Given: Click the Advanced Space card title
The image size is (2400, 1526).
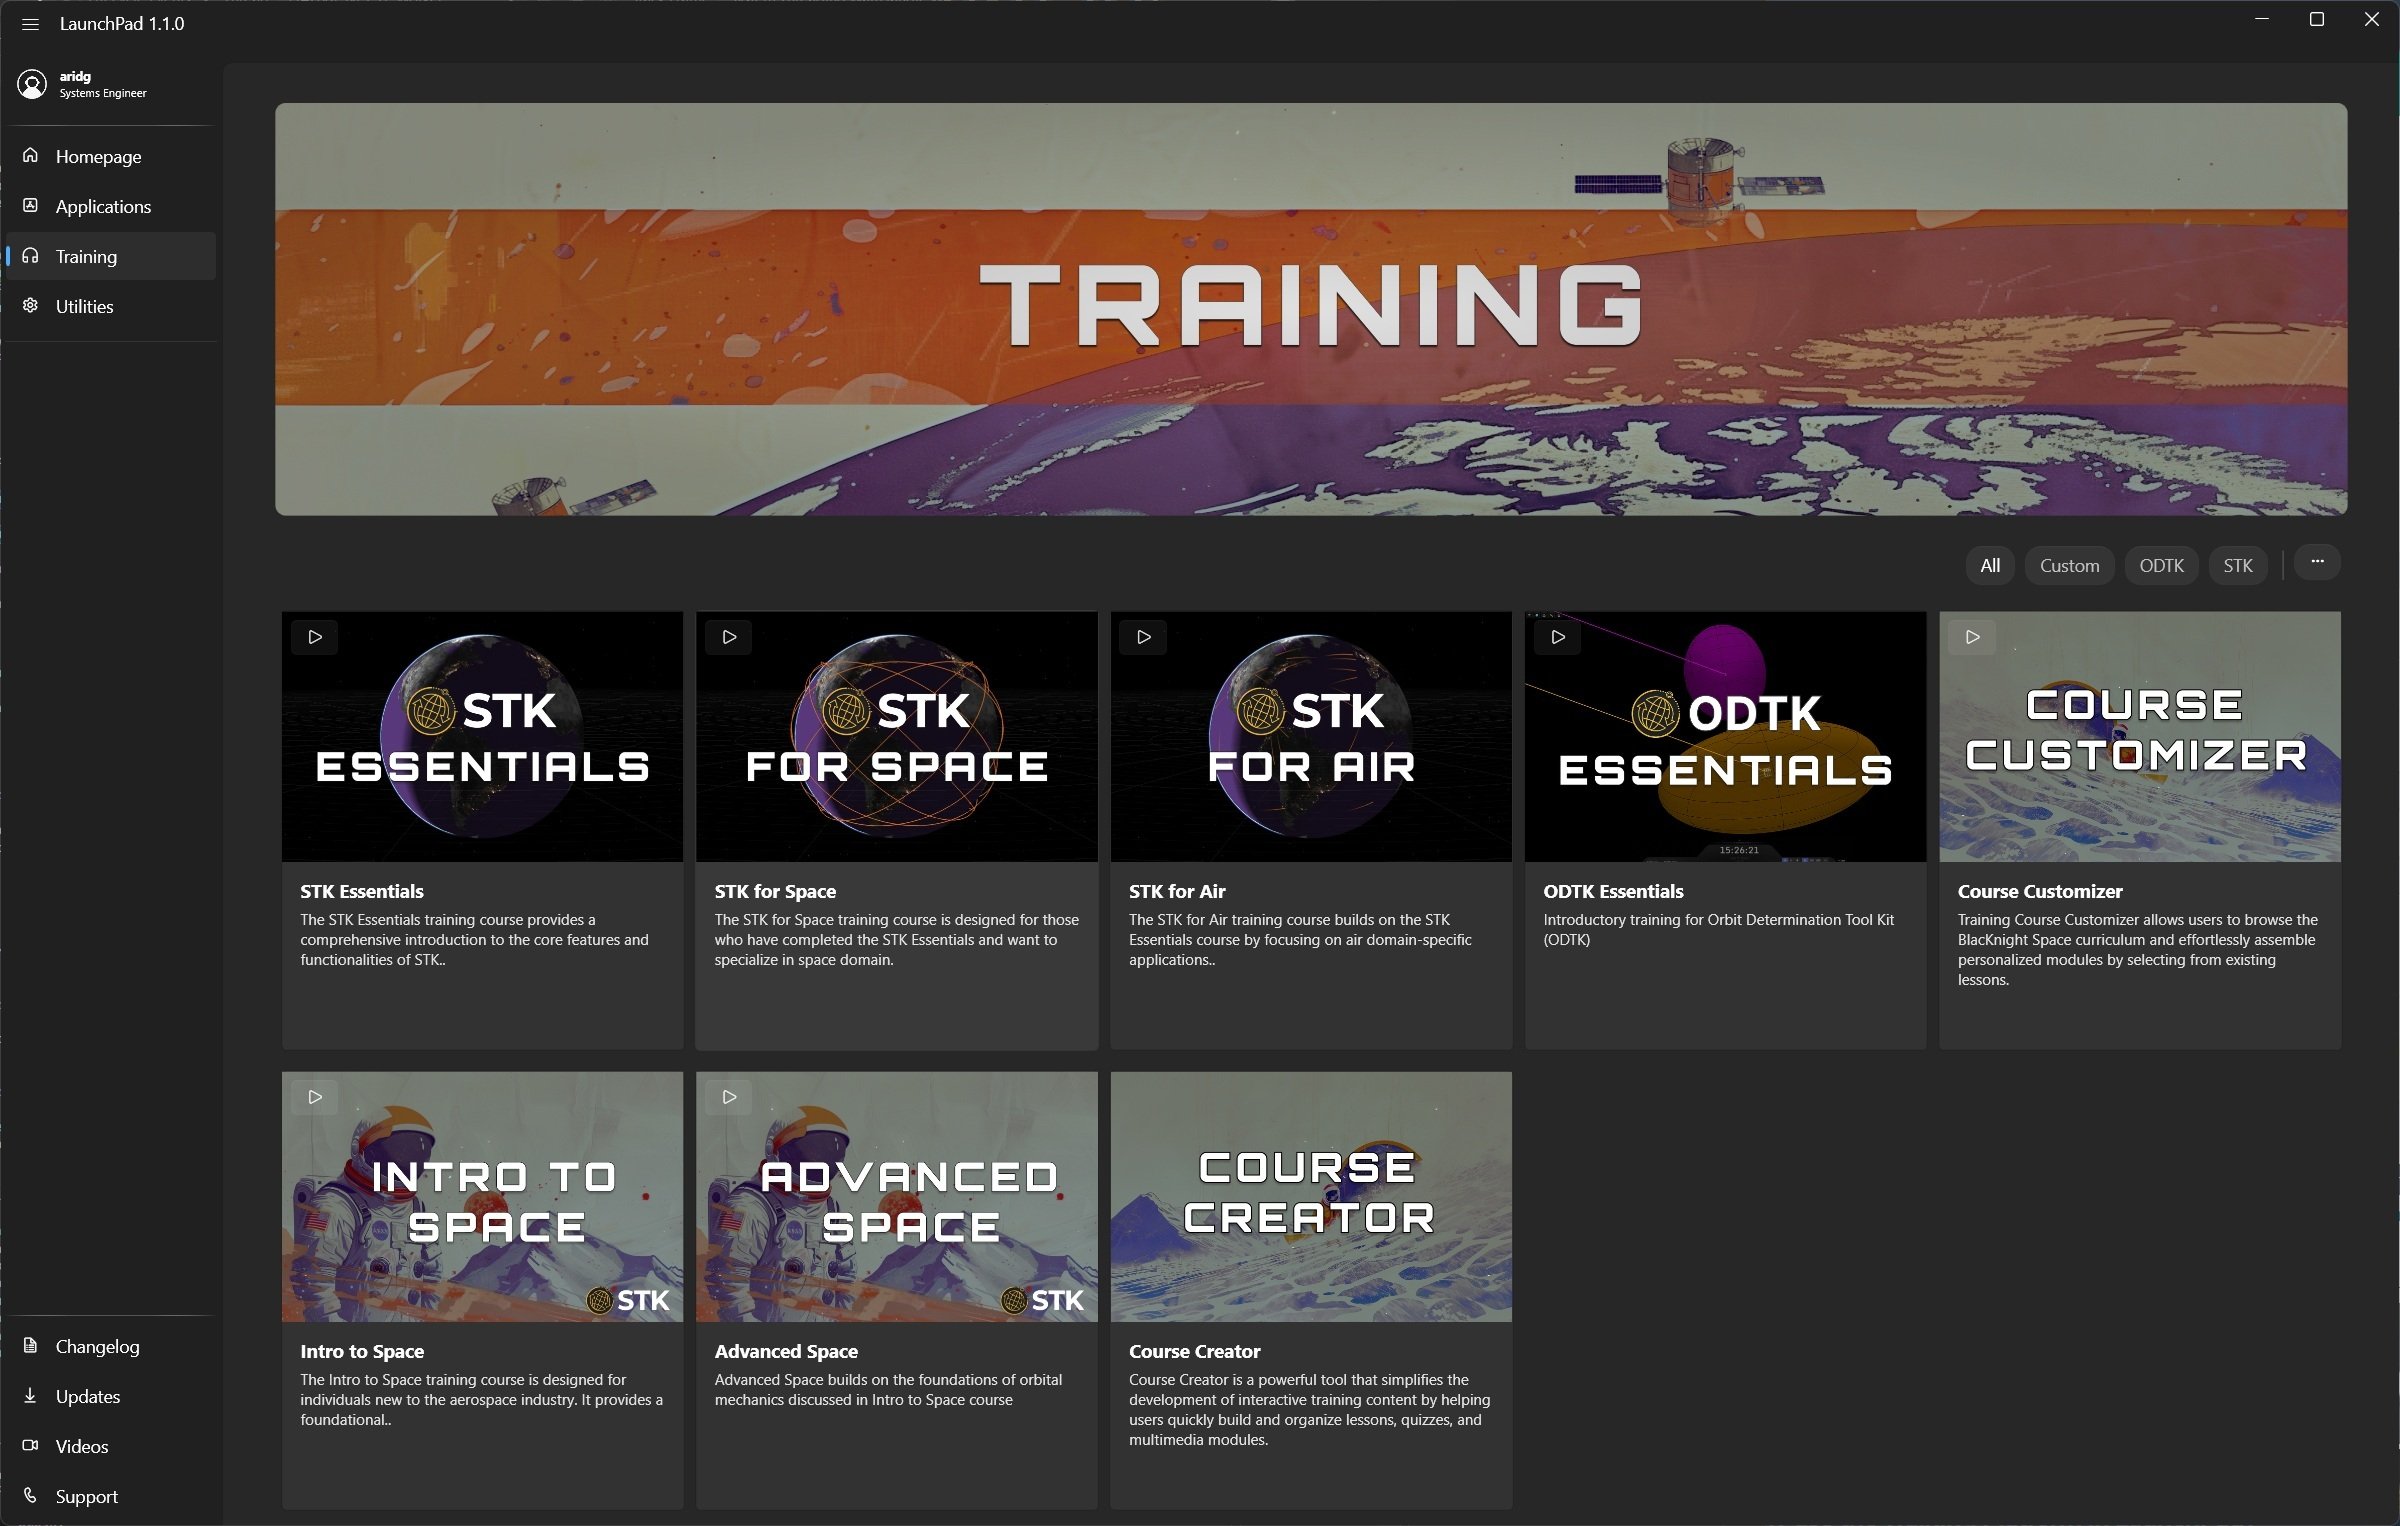Looking at the screenshot, I should [x=786, y=1351].
